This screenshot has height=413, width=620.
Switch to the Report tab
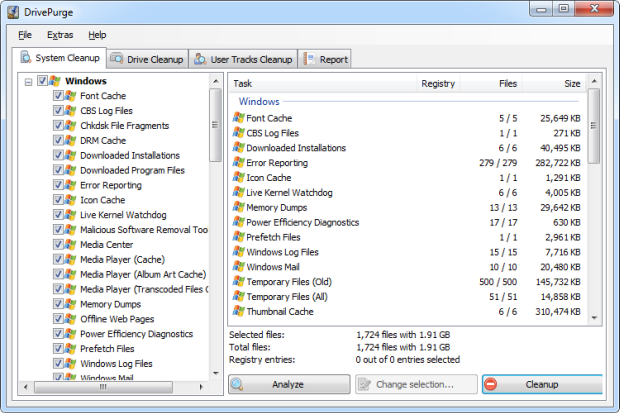(325, 59)
